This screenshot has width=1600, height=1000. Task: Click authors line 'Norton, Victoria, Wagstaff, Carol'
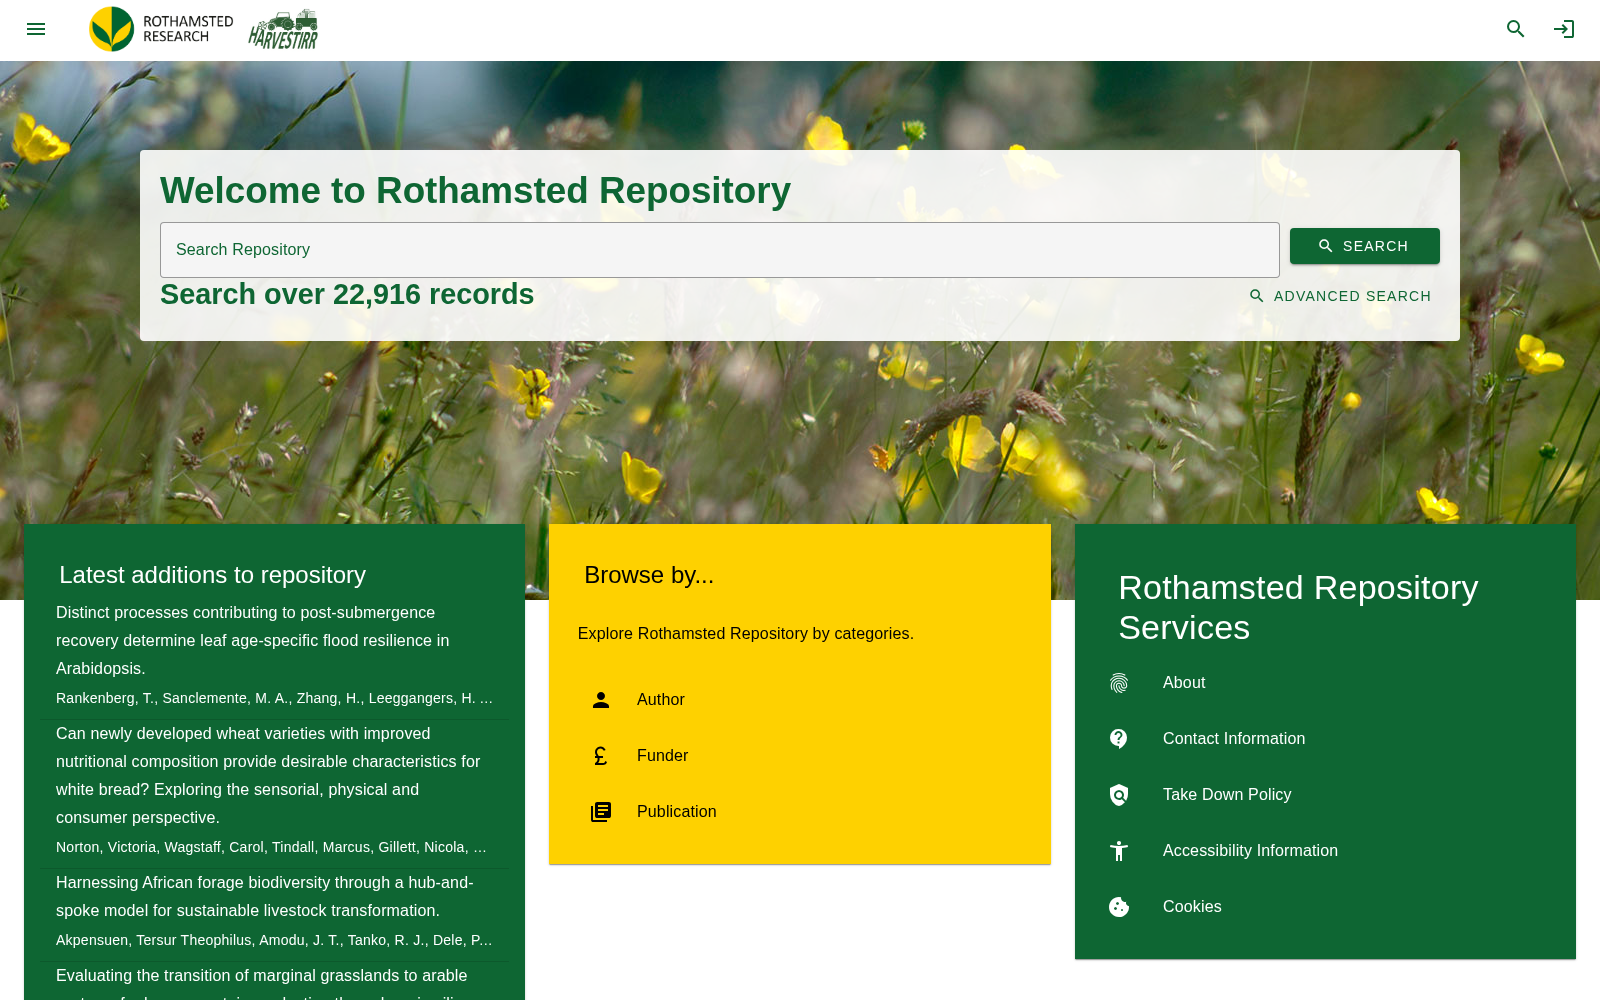pyautogui.click(x=271, y=847)
